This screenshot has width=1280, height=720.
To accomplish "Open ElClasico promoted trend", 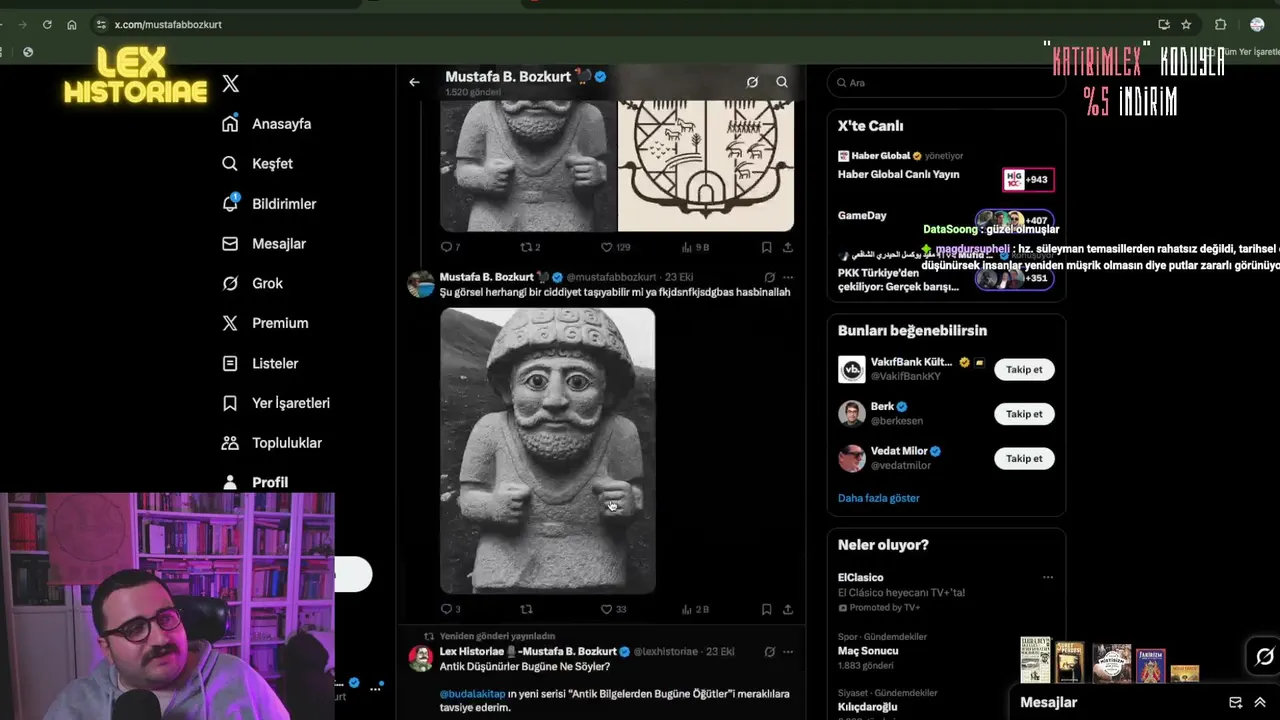I will pos(946,591).
